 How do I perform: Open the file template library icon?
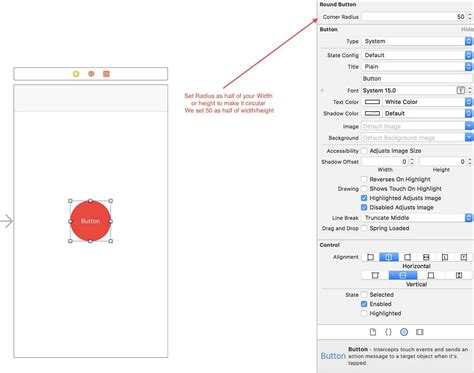pos(373,332)
